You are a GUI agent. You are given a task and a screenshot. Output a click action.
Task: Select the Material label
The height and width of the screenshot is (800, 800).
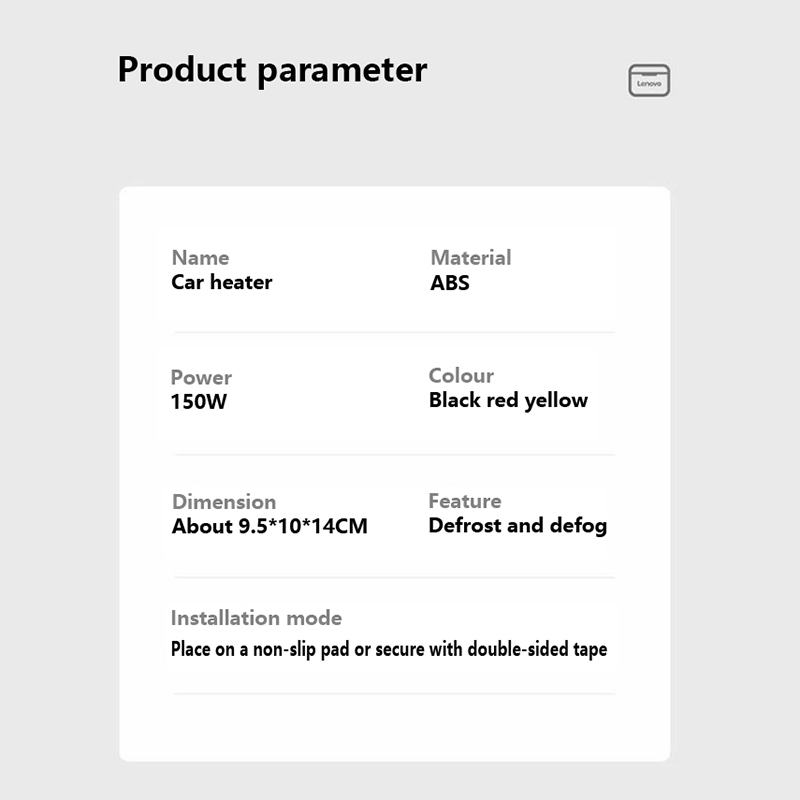click(x=470, y=258)
